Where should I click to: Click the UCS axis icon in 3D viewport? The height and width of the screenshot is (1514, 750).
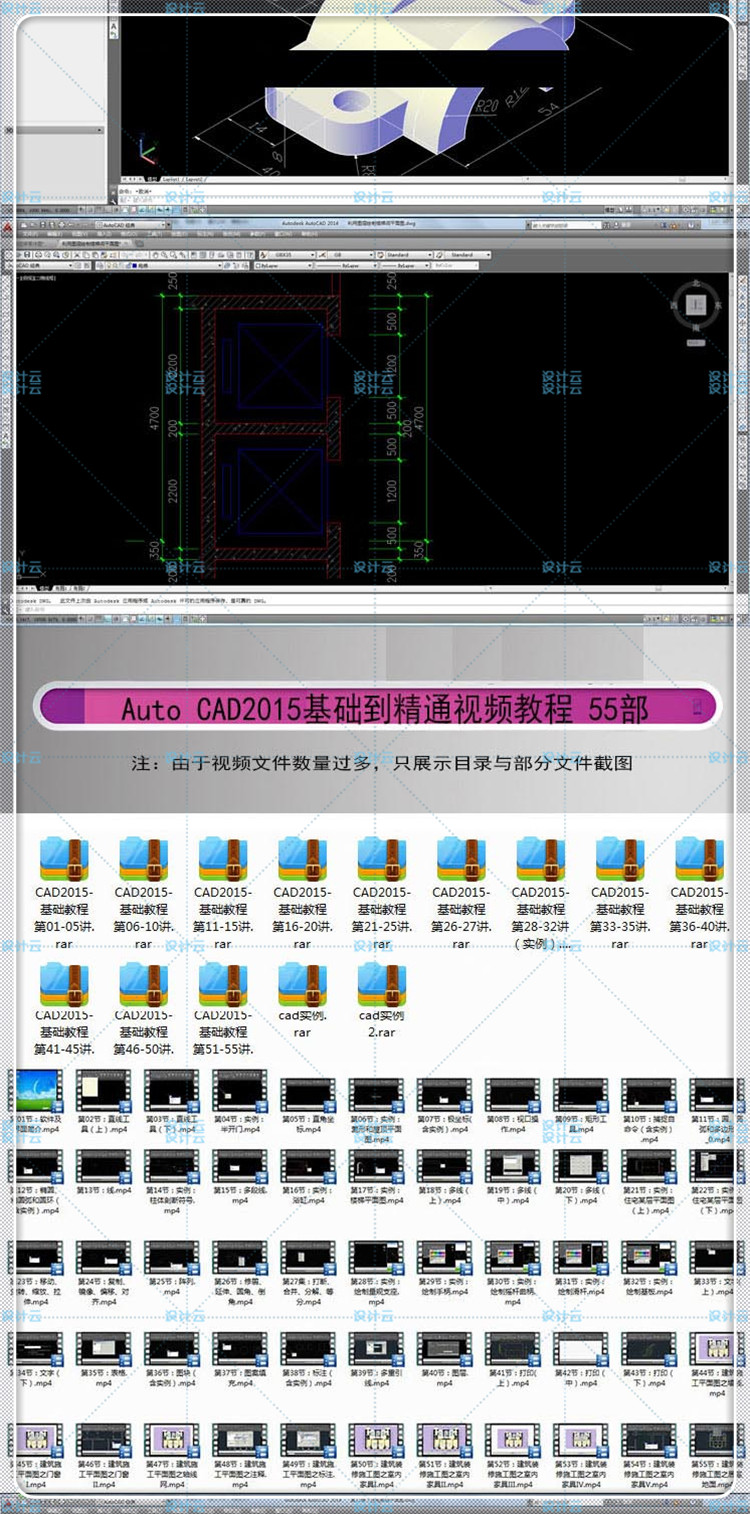147,152
